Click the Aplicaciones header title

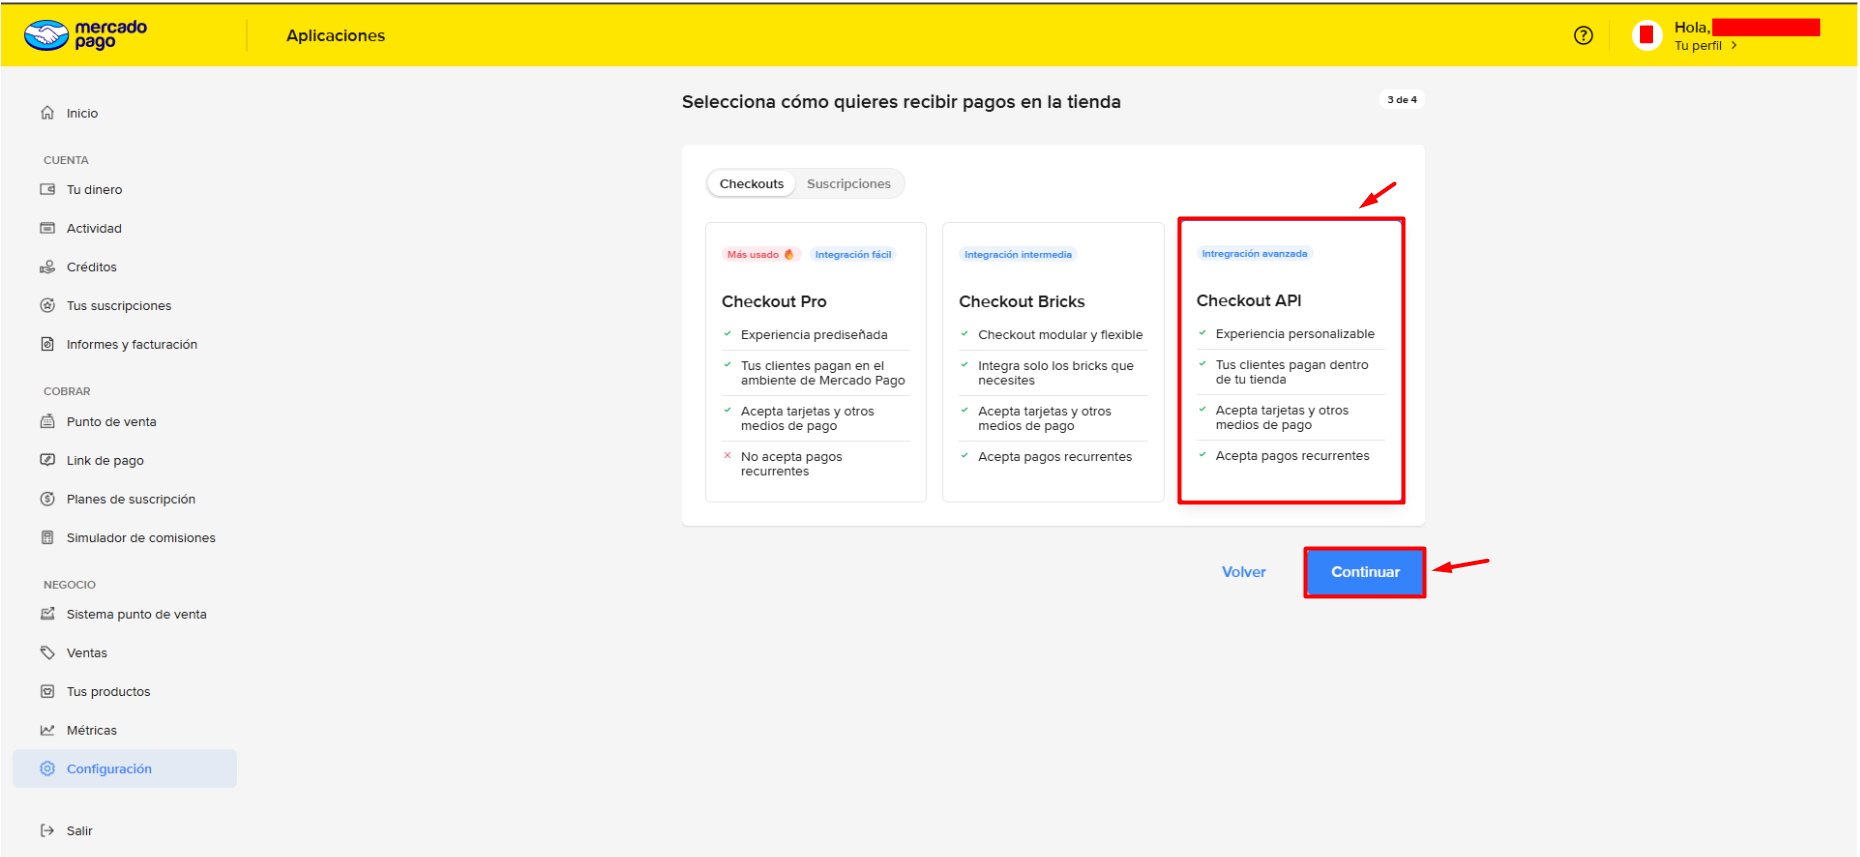[x=336, y=36]
